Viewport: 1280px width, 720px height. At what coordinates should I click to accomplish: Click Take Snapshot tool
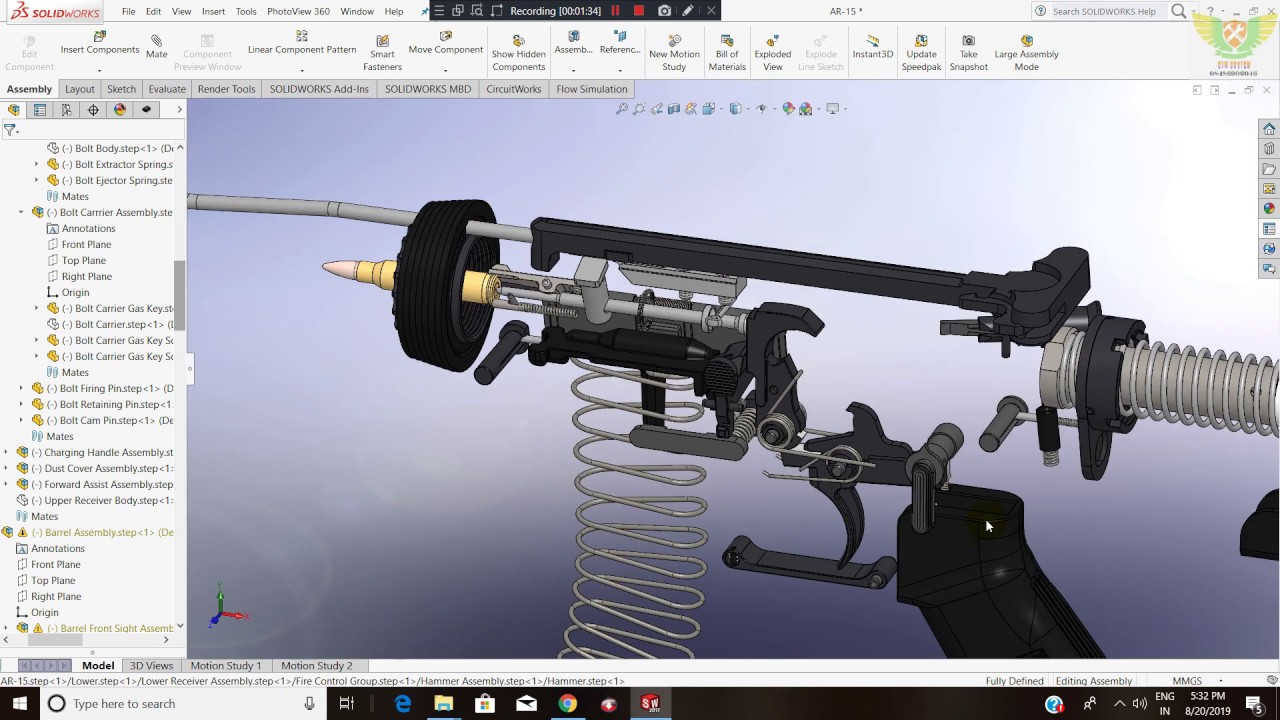click(968, 54)
